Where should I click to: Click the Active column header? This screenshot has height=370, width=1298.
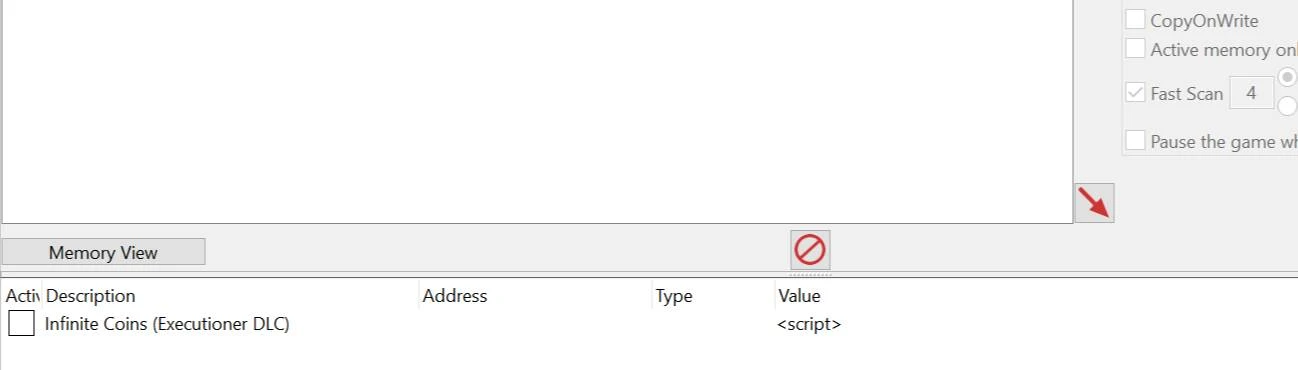[22, 296]
